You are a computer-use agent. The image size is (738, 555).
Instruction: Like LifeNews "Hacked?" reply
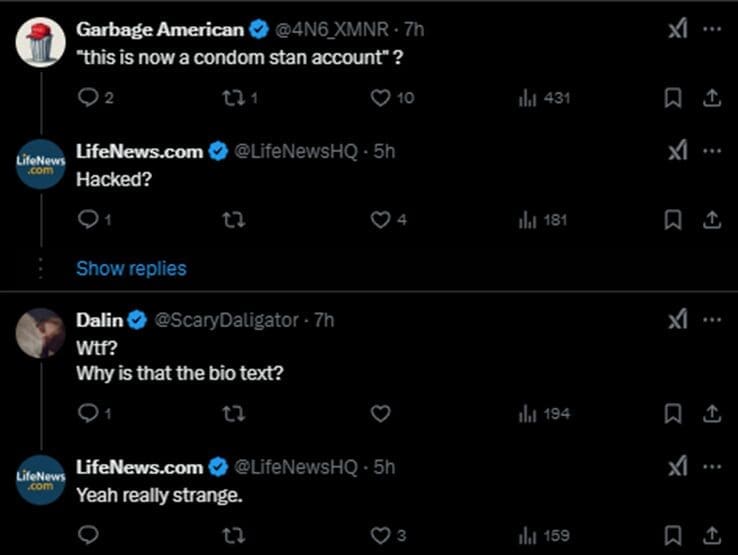[x=380, y=220]
